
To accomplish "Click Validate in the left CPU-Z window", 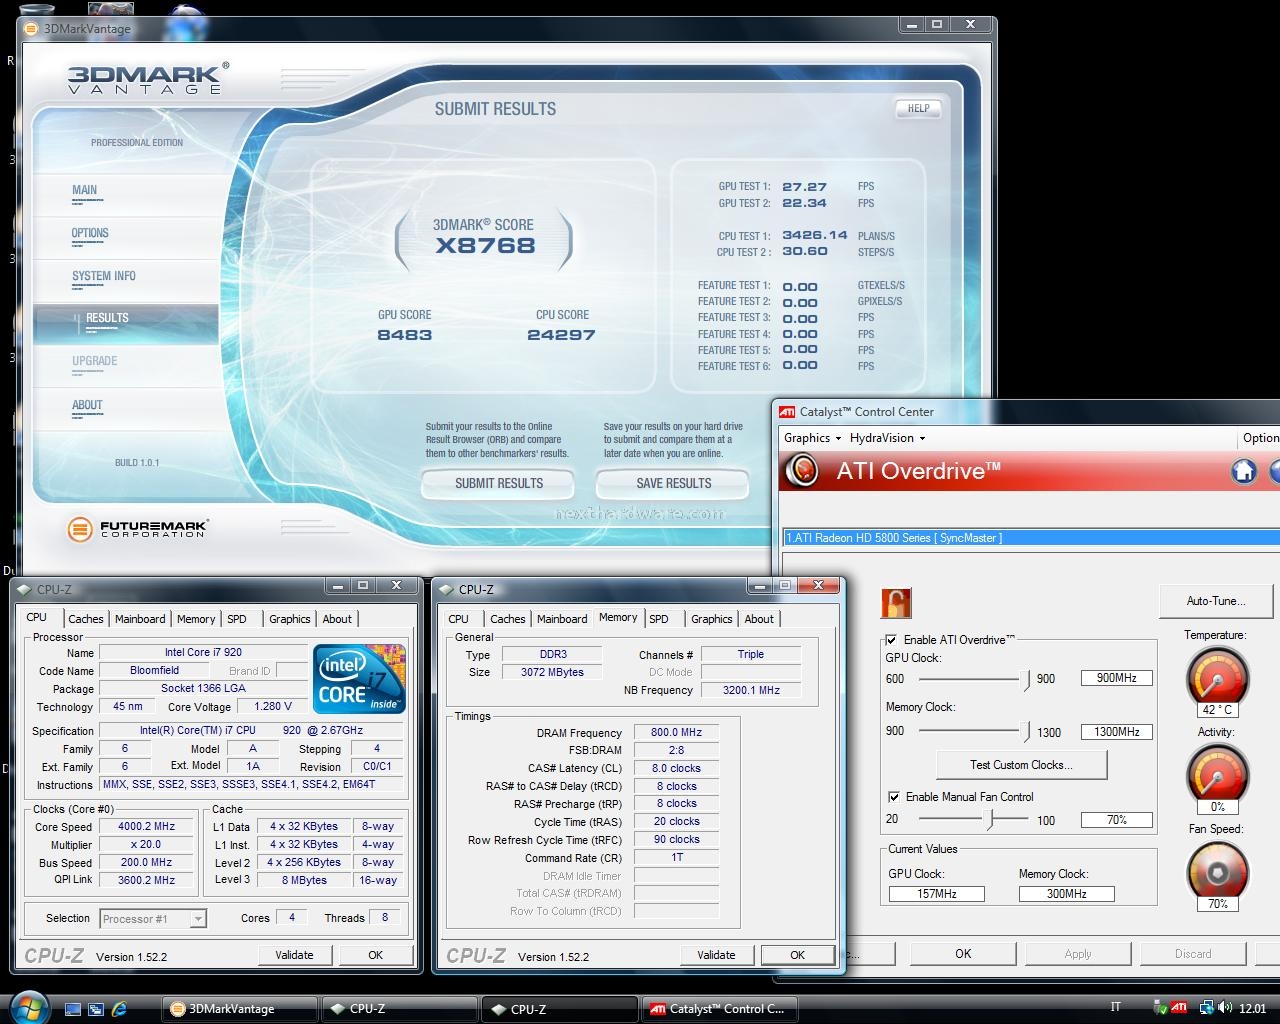I will point(294,955).
